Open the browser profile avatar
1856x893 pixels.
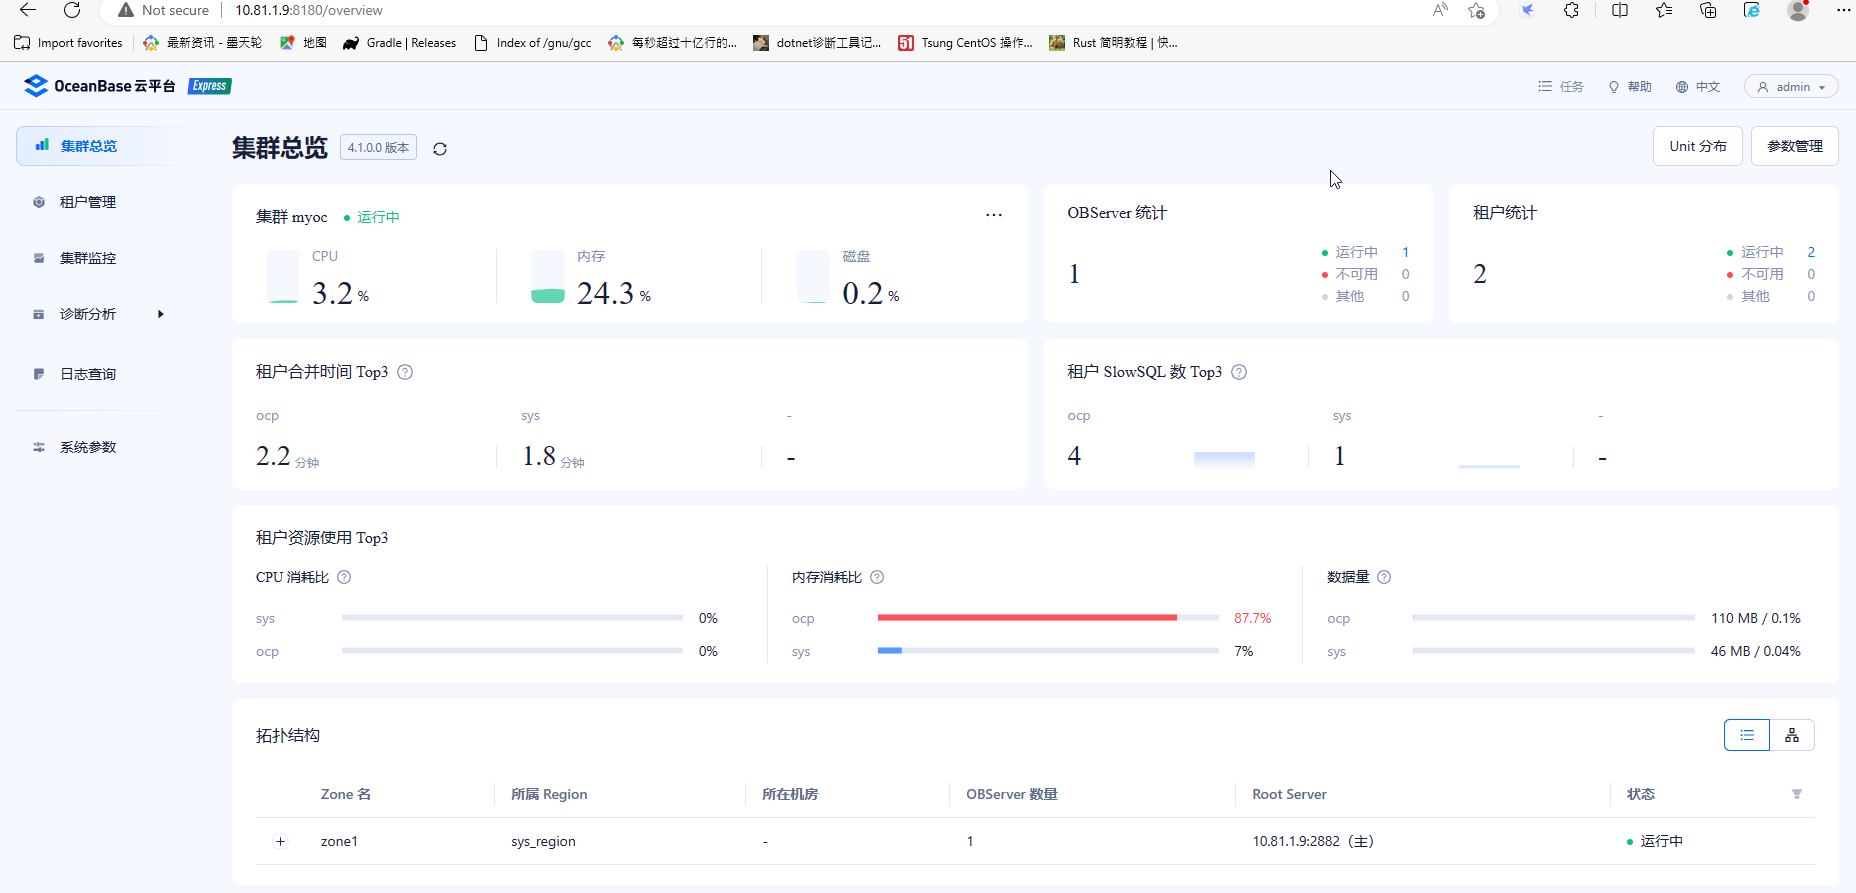1798,10
